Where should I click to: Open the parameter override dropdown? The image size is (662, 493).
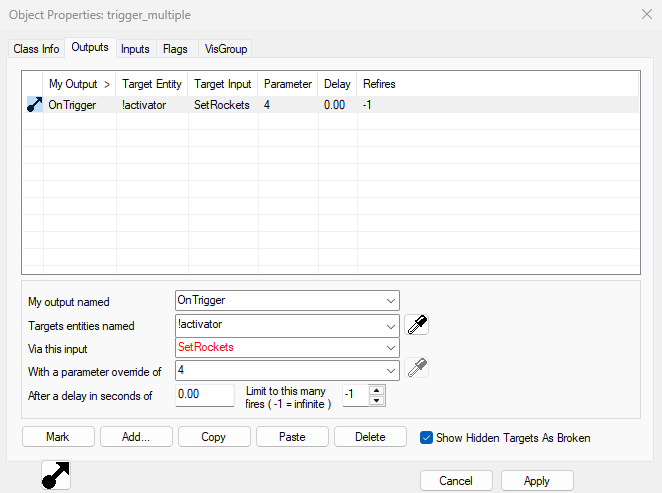[x=388, y=370]
